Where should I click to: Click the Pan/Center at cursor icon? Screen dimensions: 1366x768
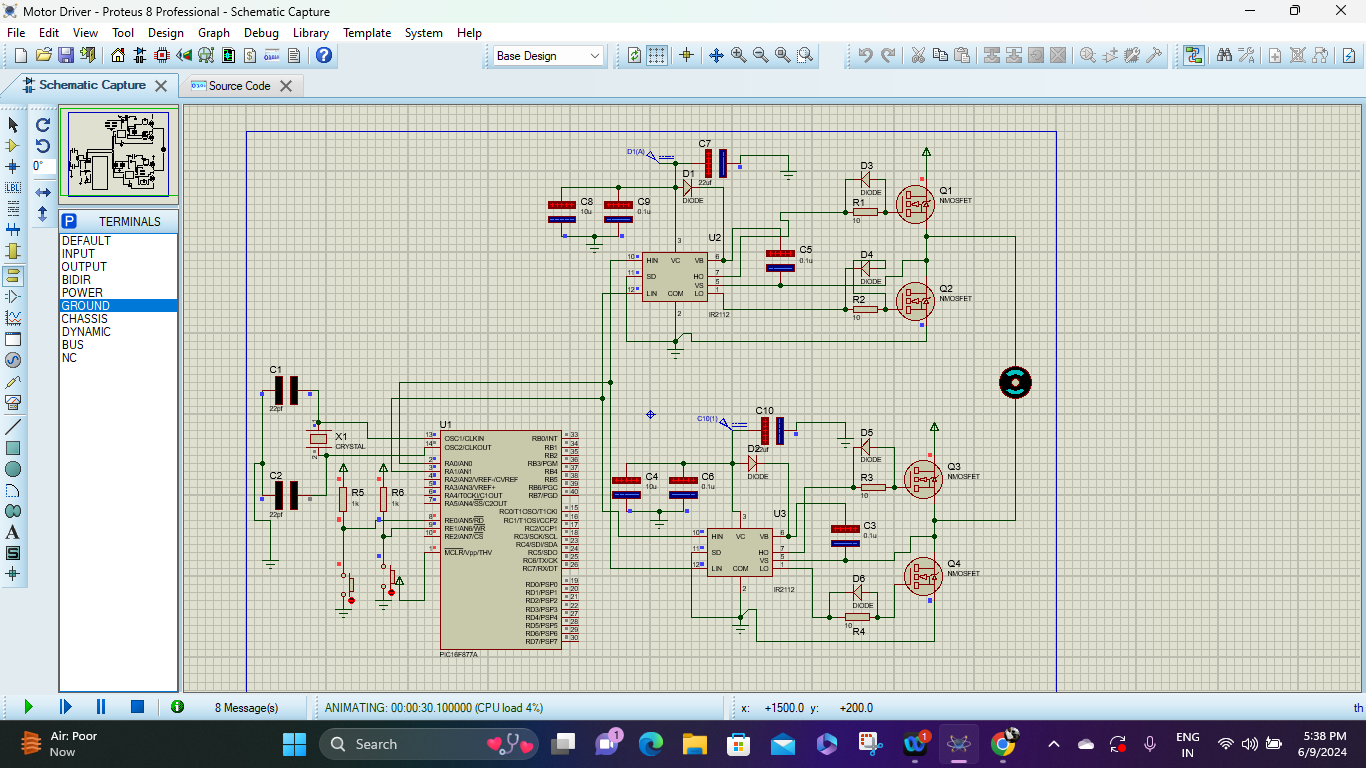click(717, 55)
